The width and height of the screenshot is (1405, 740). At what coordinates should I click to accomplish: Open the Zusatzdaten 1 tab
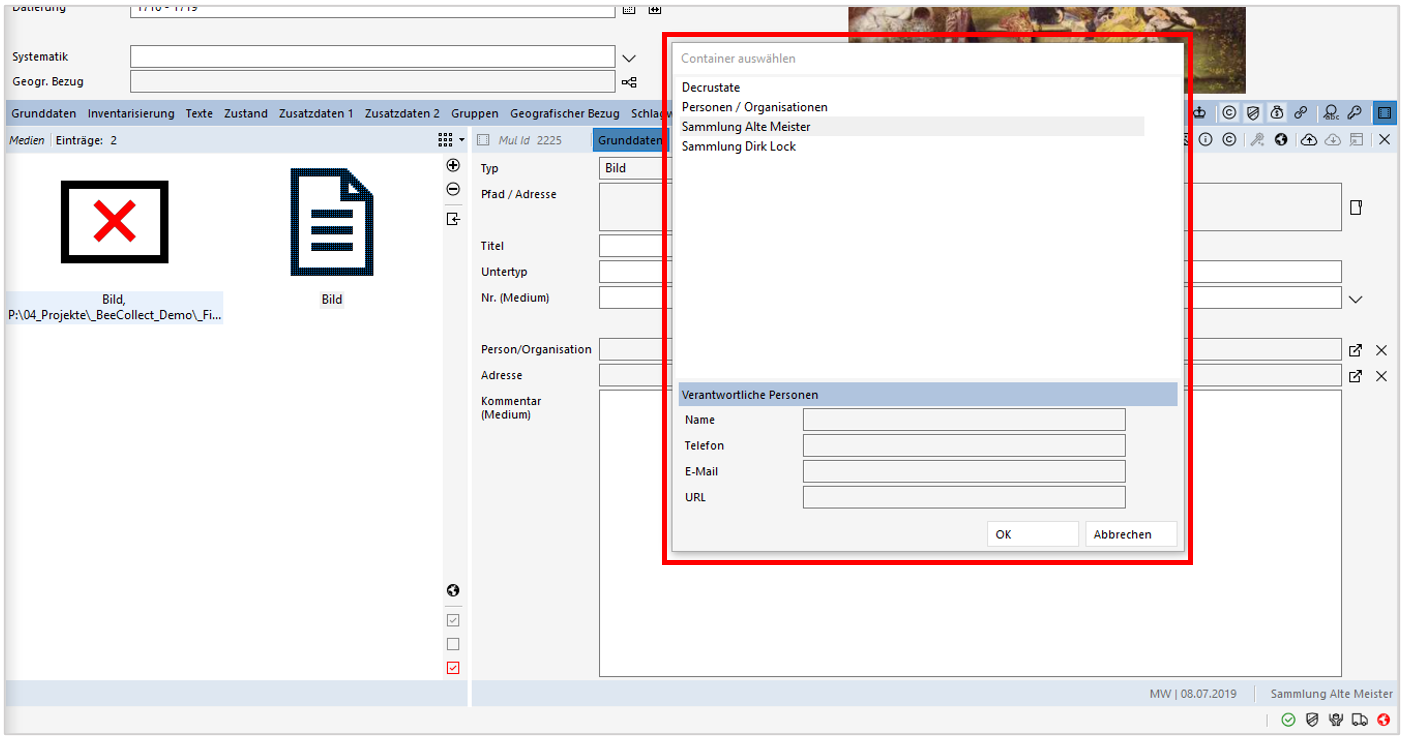[x=316, y=114]
